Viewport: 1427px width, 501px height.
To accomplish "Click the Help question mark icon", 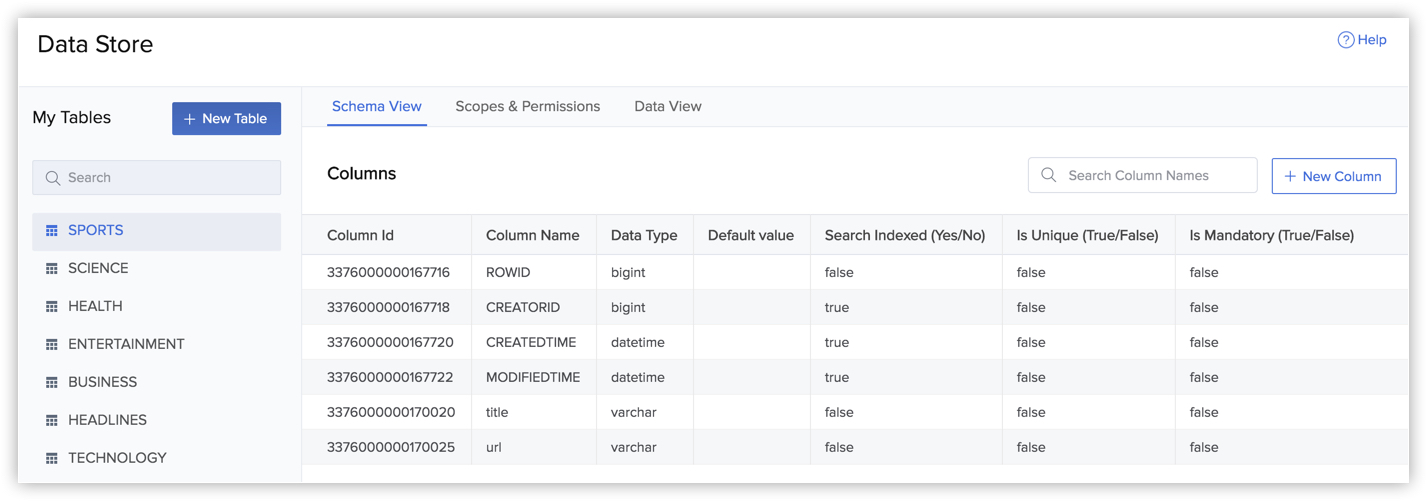I will point(1345,40).
